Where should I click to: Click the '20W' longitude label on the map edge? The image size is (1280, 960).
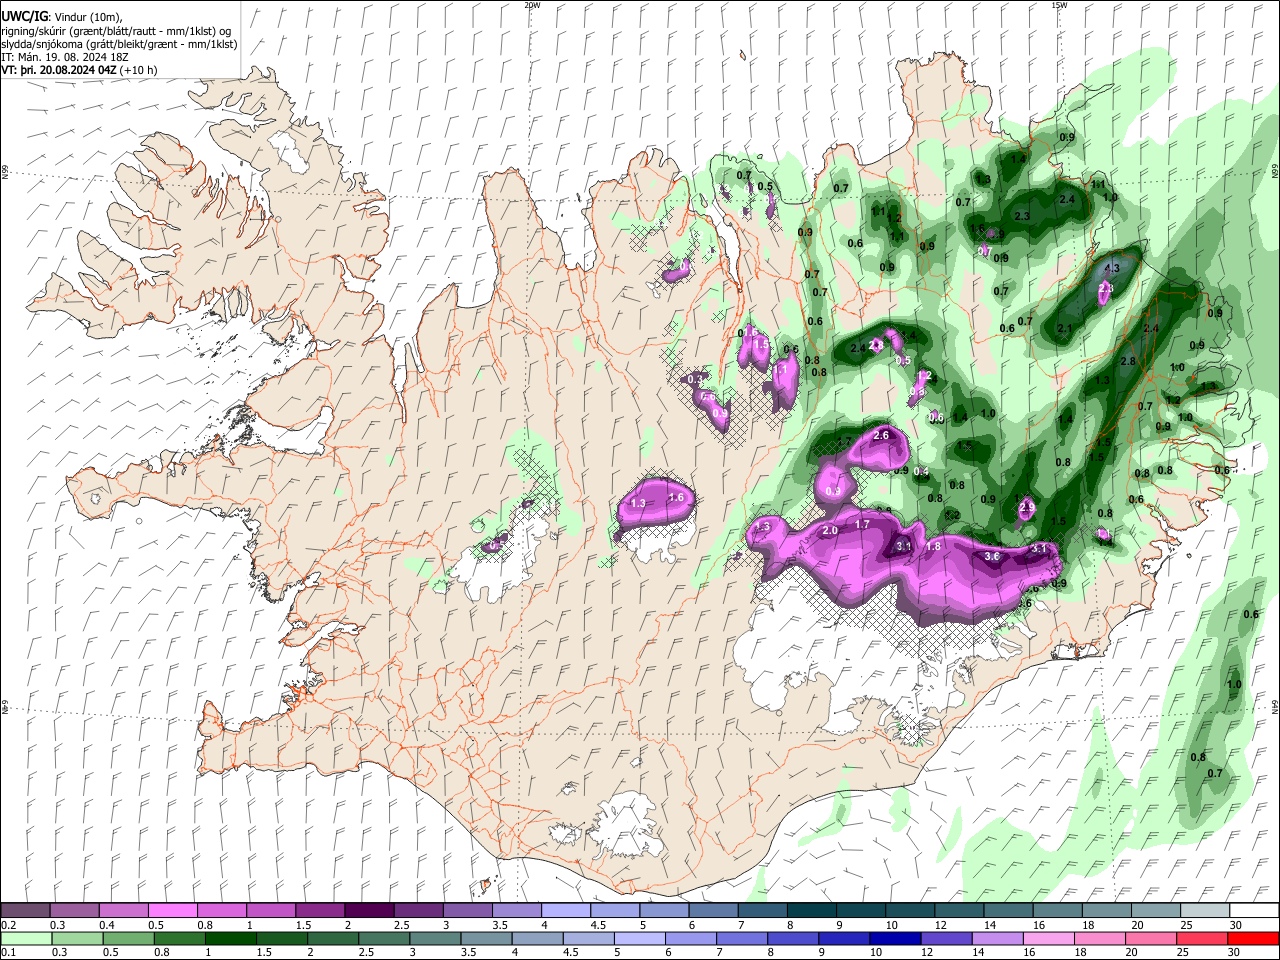point(532,5)
